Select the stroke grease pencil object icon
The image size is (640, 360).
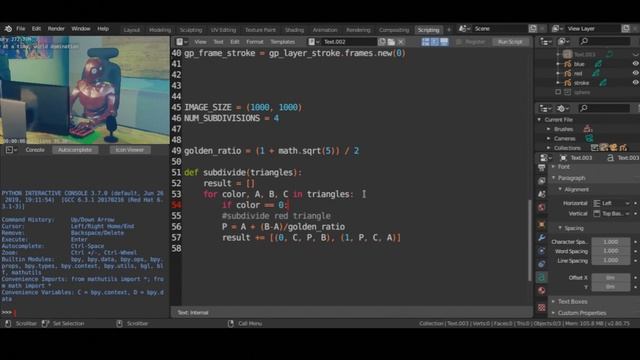568,82
